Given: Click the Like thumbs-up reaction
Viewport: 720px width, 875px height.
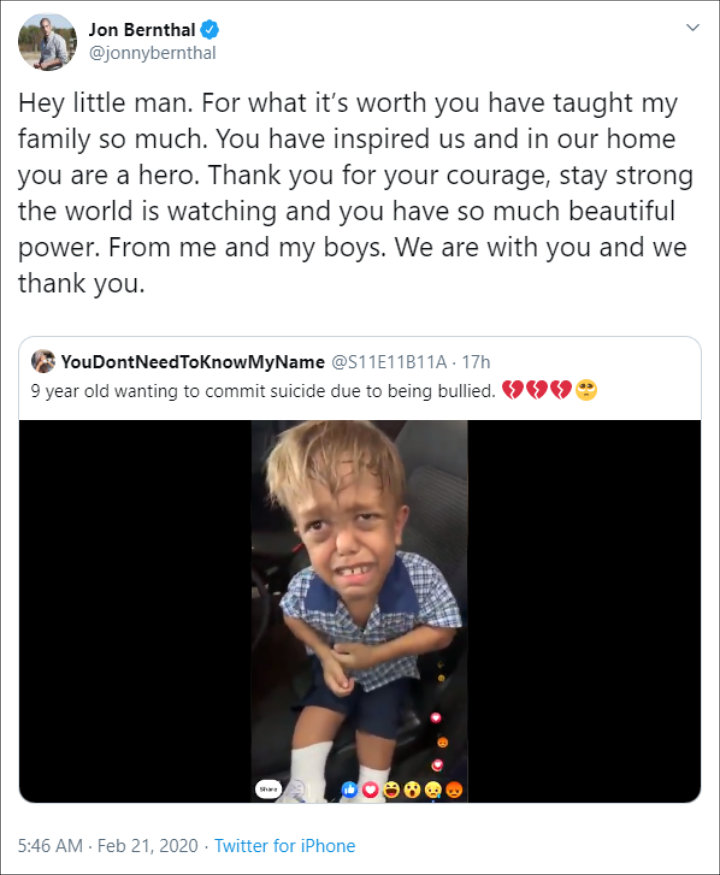Looking at the screenshot, I should click(x=349, y=789).
